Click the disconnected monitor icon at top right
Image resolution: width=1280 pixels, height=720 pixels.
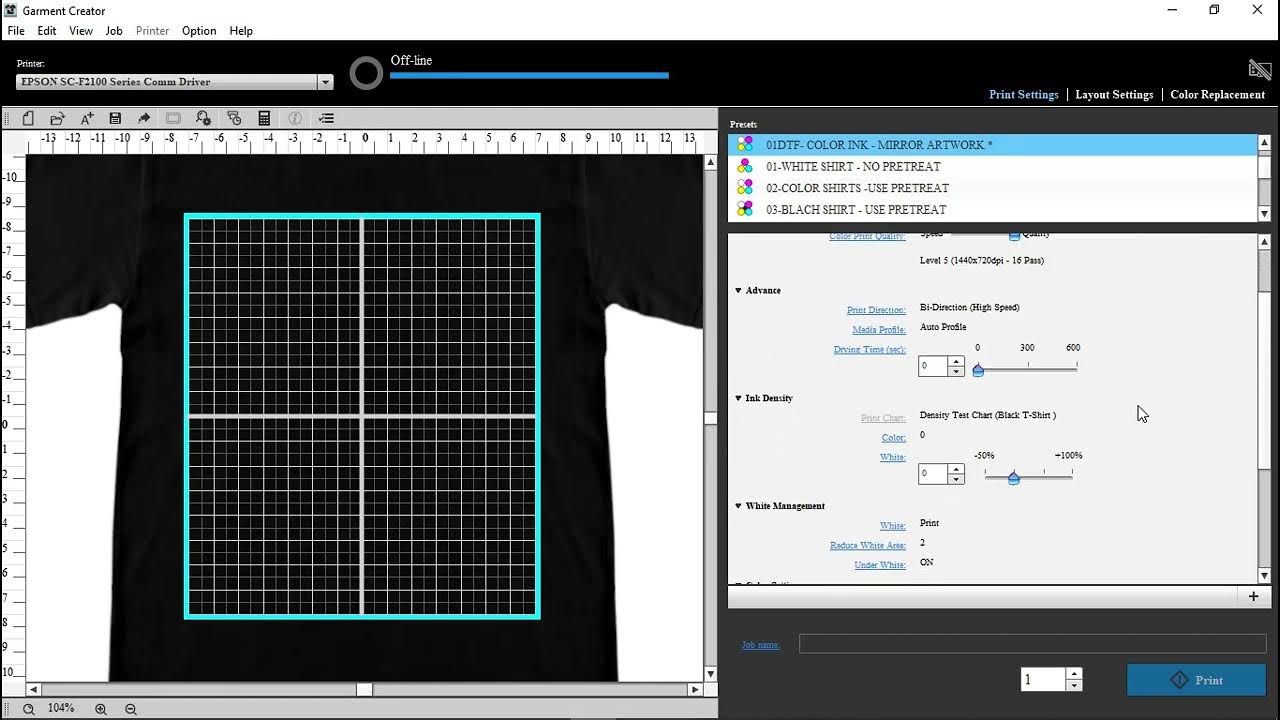[x=1260, y=69]
